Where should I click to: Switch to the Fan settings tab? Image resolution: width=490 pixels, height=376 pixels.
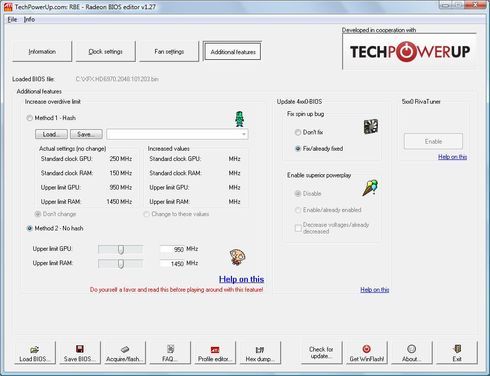pyautogui.click(x=169, y=52)
